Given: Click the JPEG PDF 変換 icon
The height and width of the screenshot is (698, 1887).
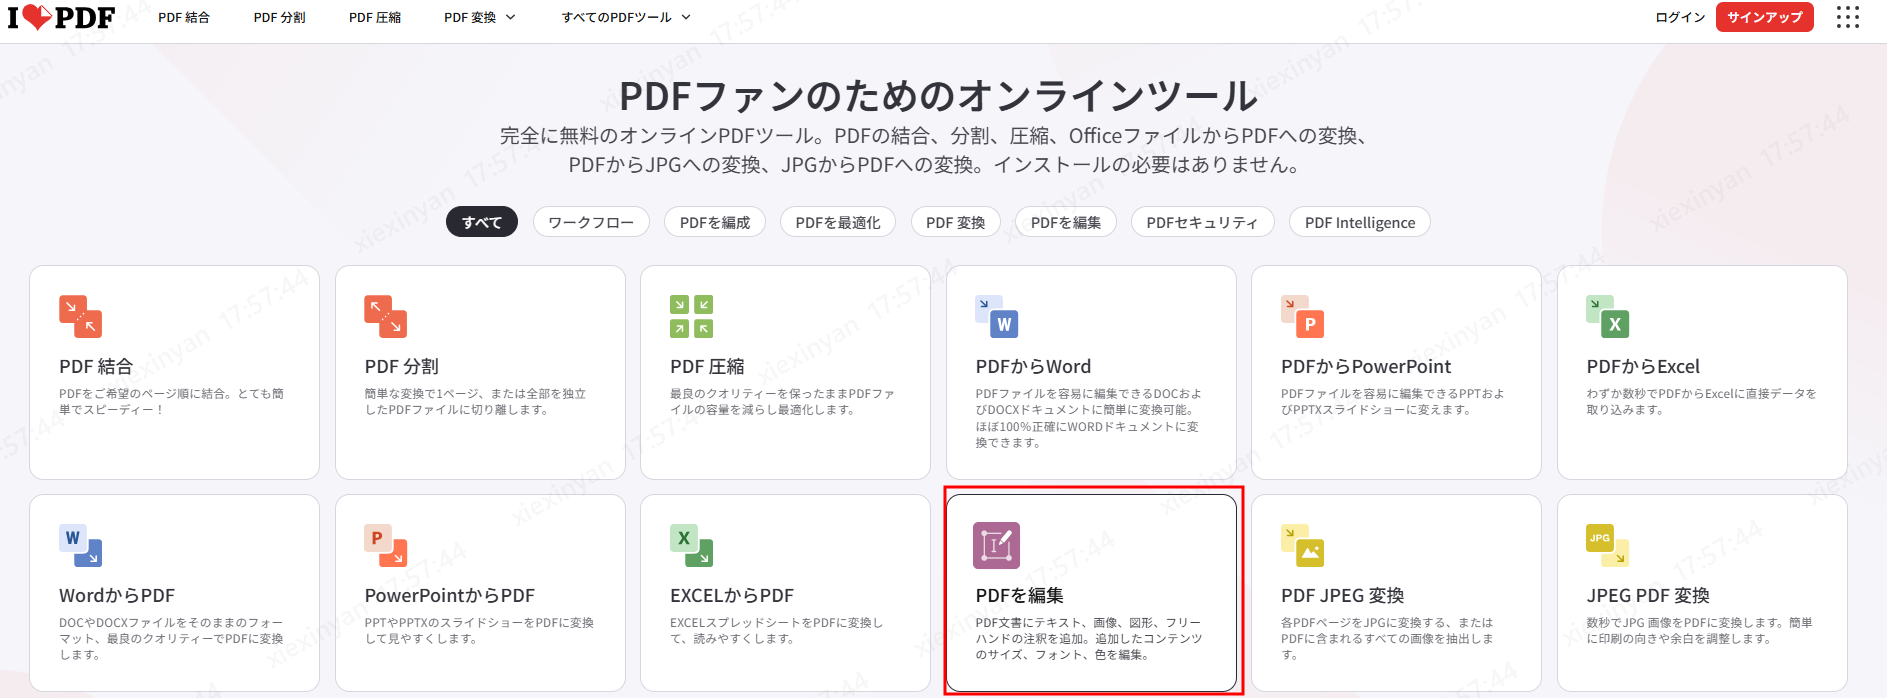Looking at the screenshot, I should point(1608,545).
